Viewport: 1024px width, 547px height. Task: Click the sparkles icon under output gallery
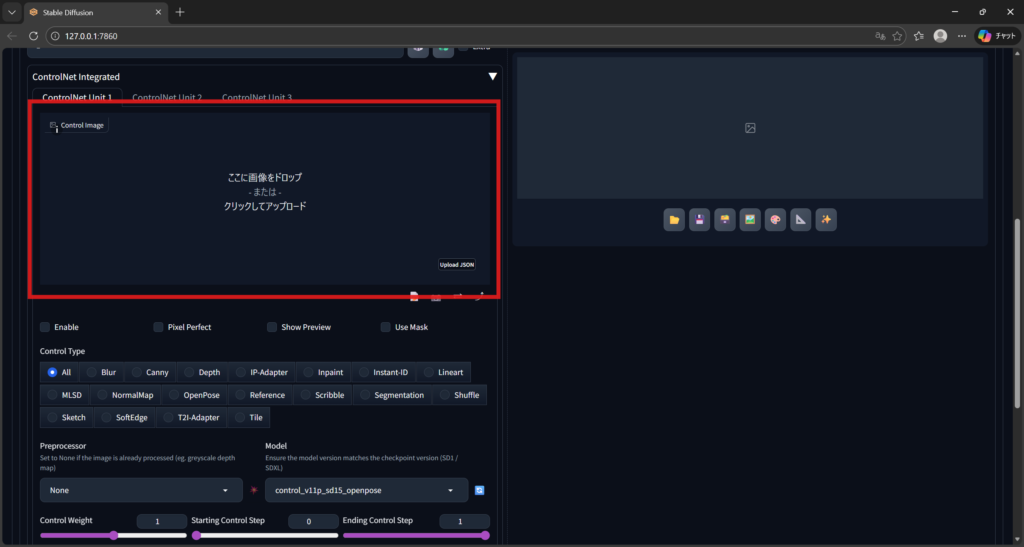coord(826,220)
